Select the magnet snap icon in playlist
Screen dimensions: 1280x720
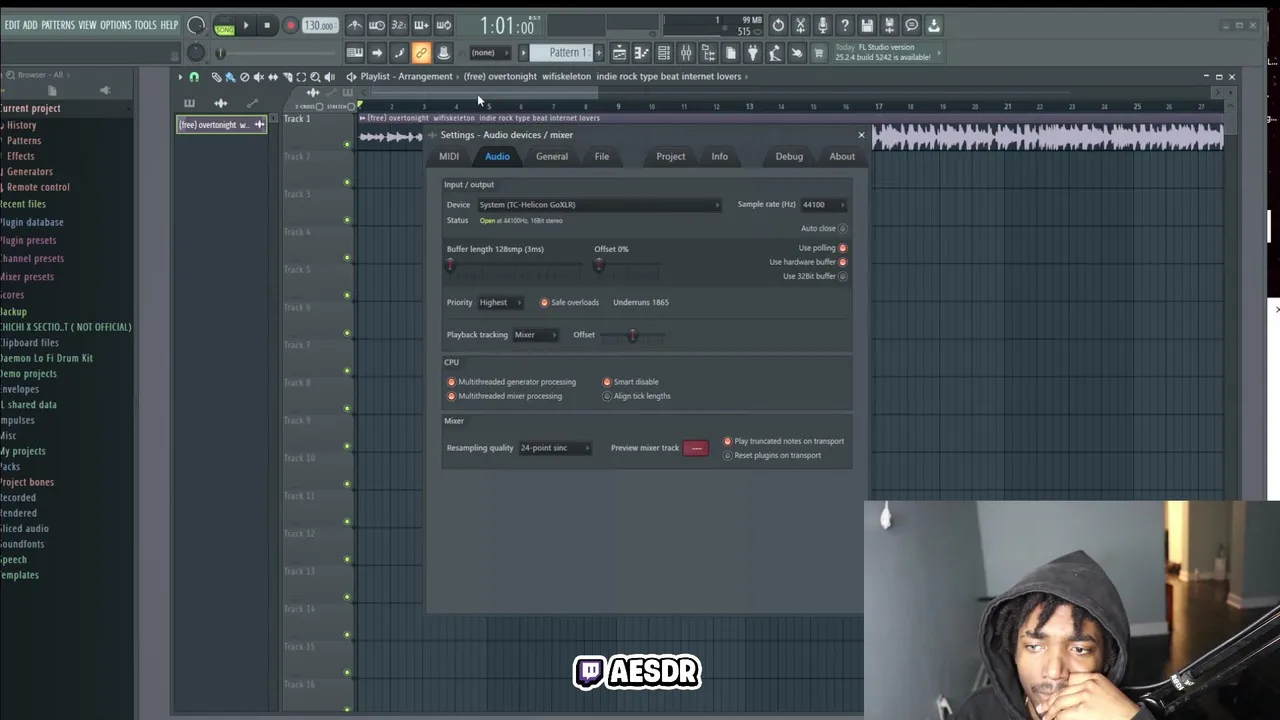click(x=194, y=77)
